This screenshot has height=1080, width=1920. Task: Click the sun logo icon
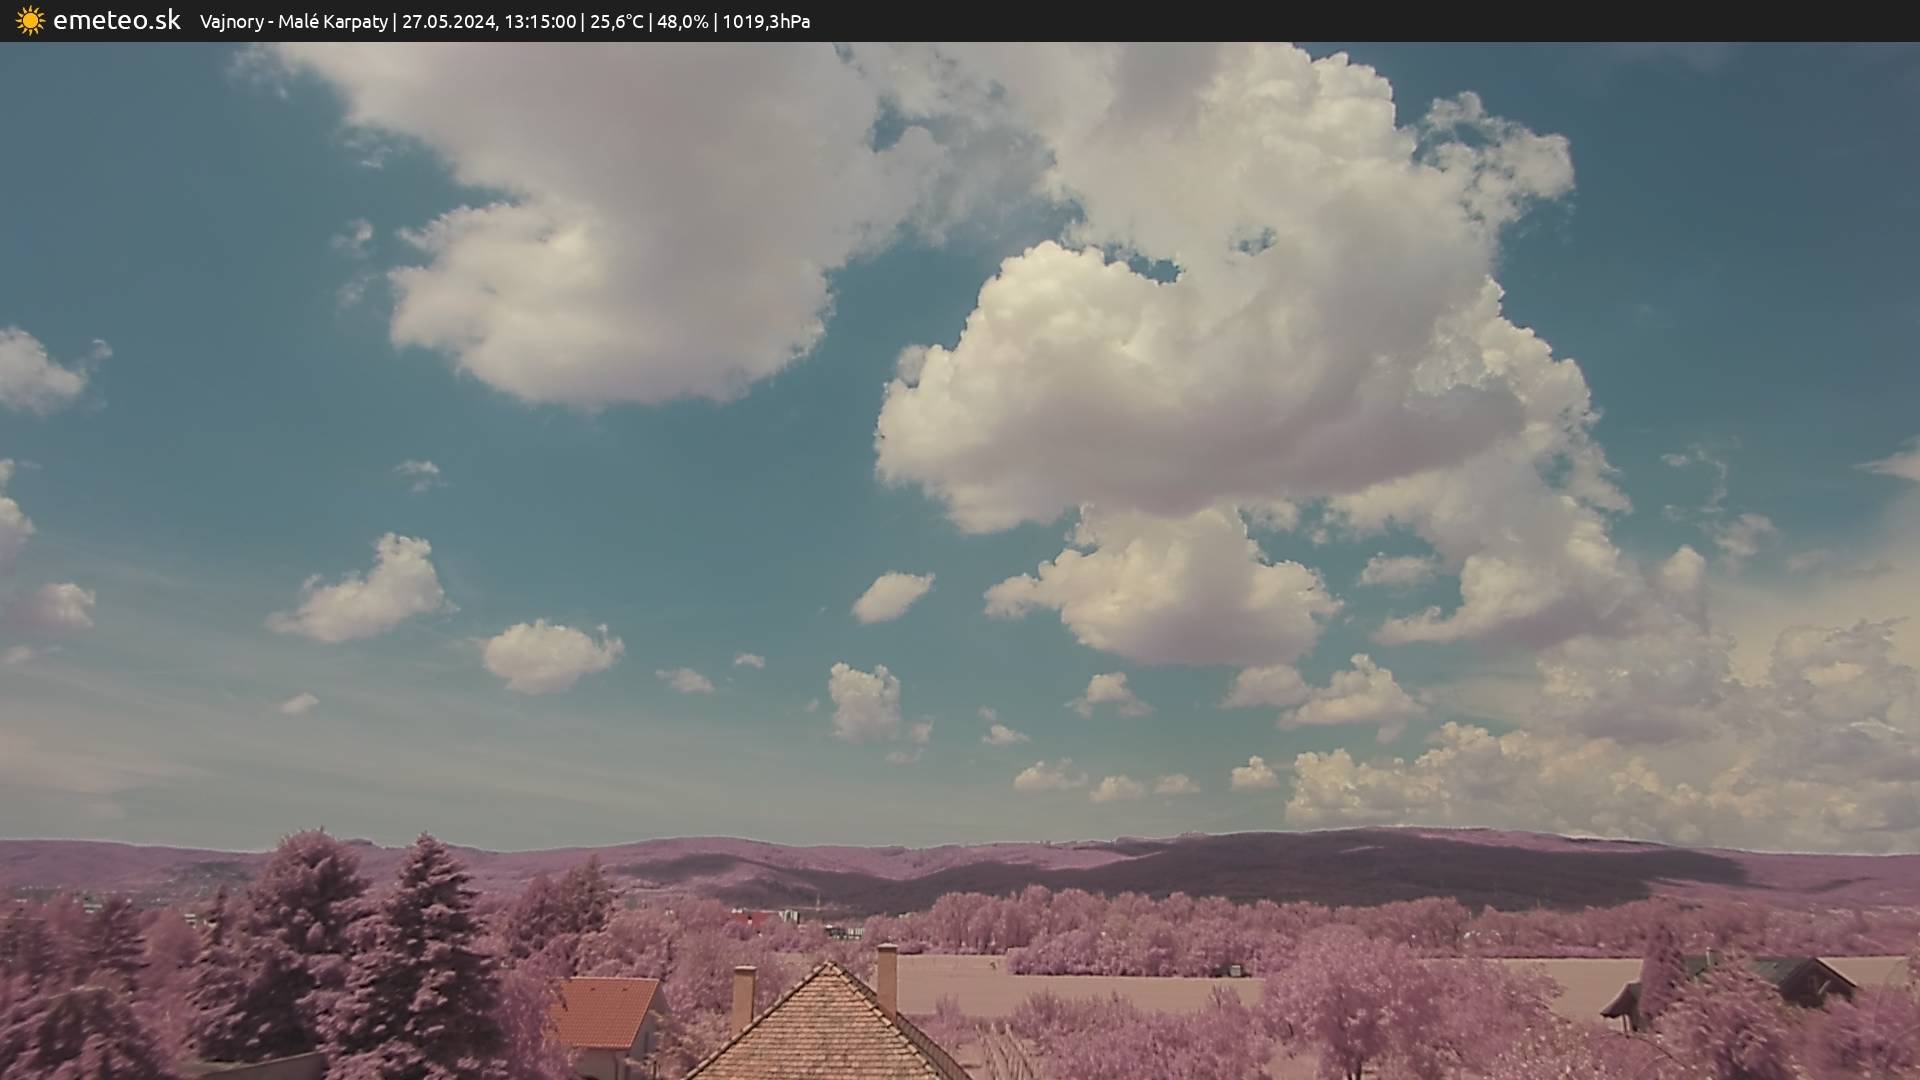30,21
